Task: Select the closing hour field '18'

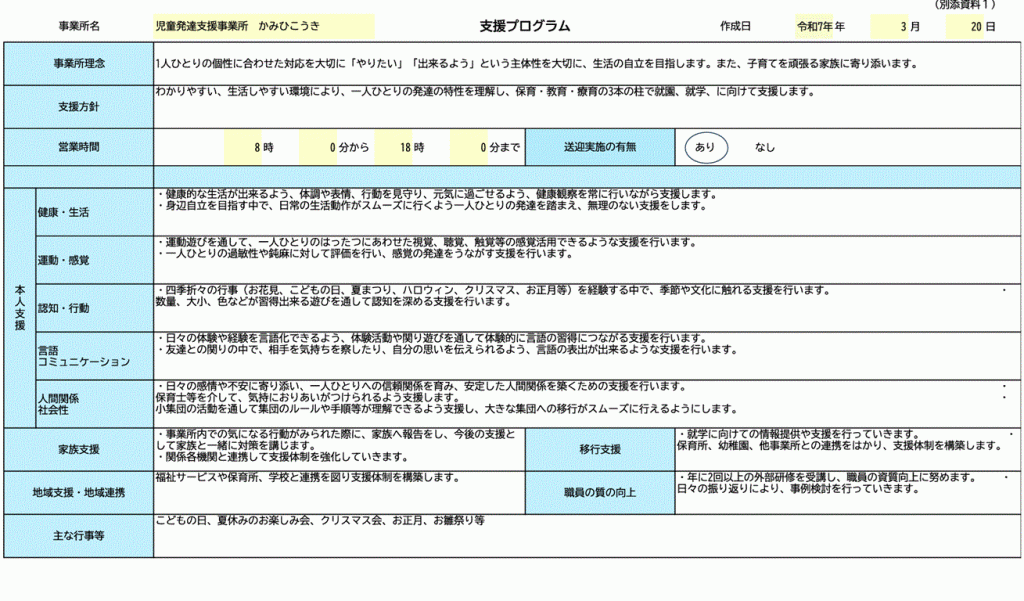Action: click(393, 147)
